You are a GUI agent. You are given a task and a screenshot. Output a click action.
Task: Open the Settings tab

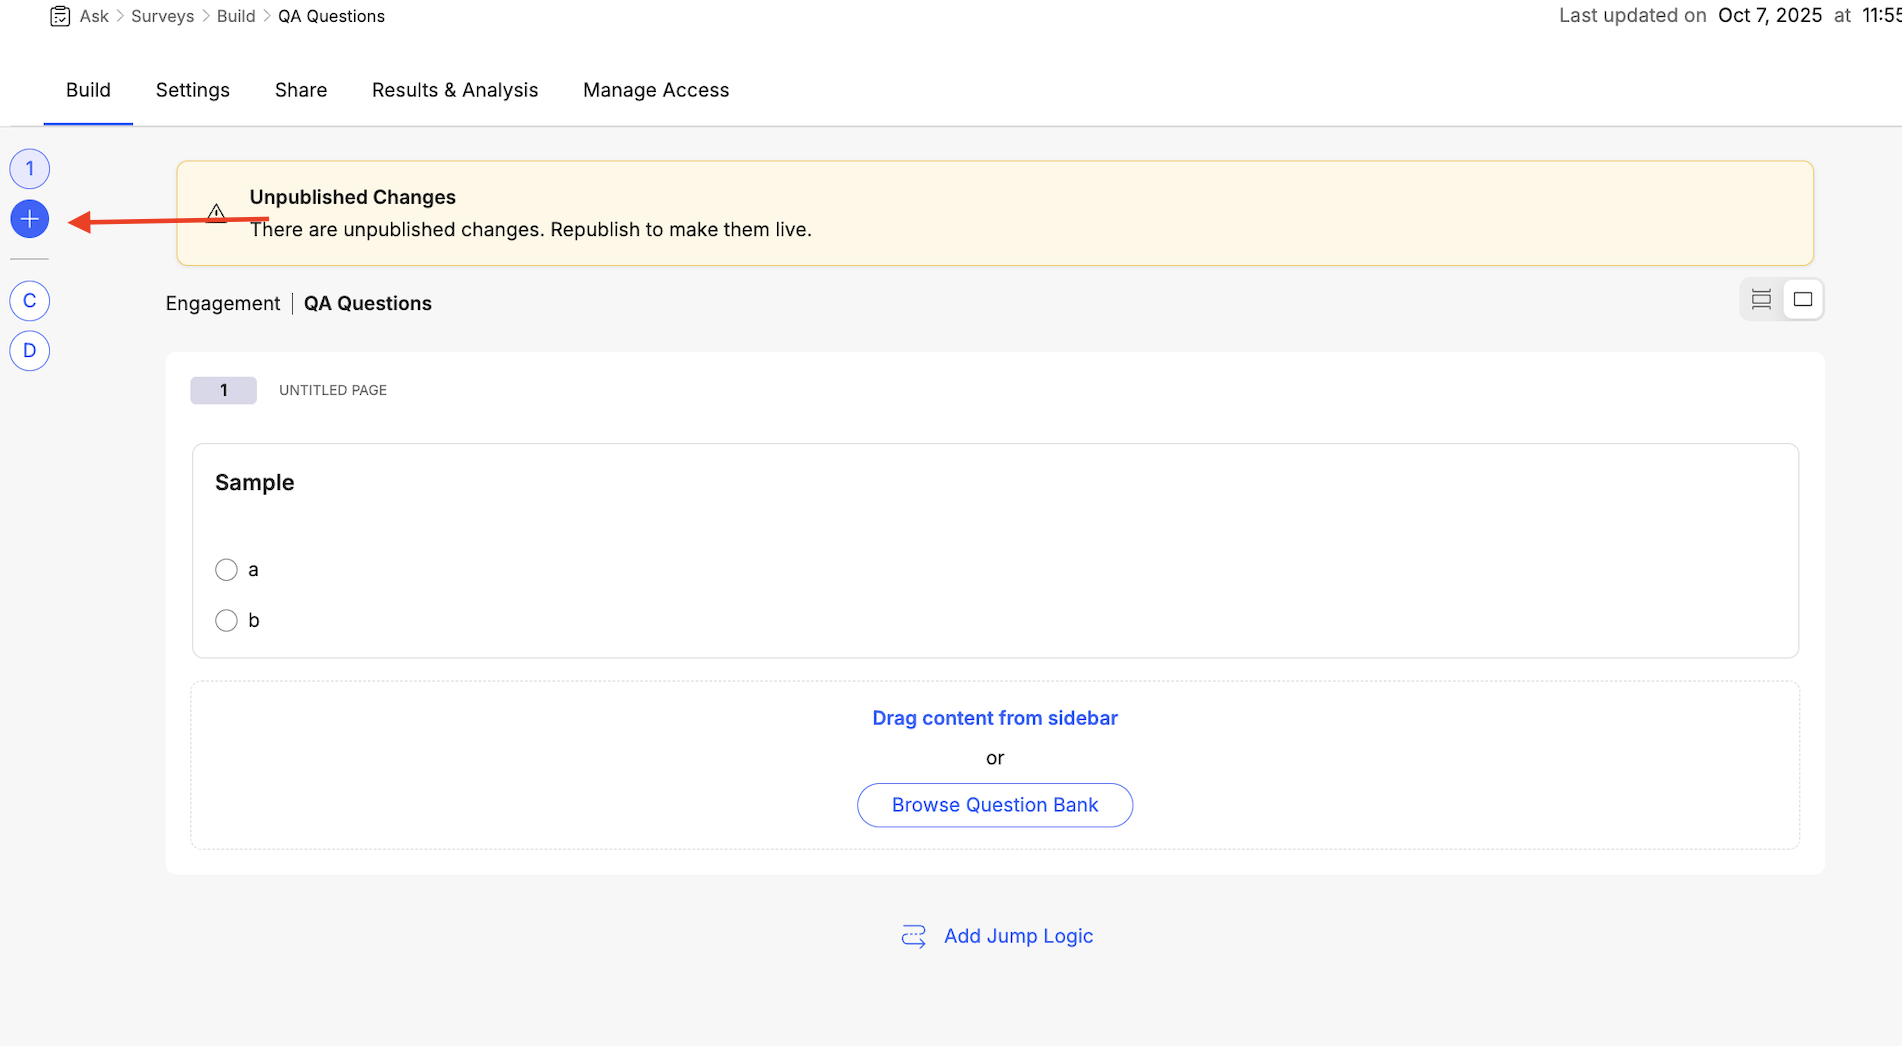pyautogui.click(x=192, y=90)
